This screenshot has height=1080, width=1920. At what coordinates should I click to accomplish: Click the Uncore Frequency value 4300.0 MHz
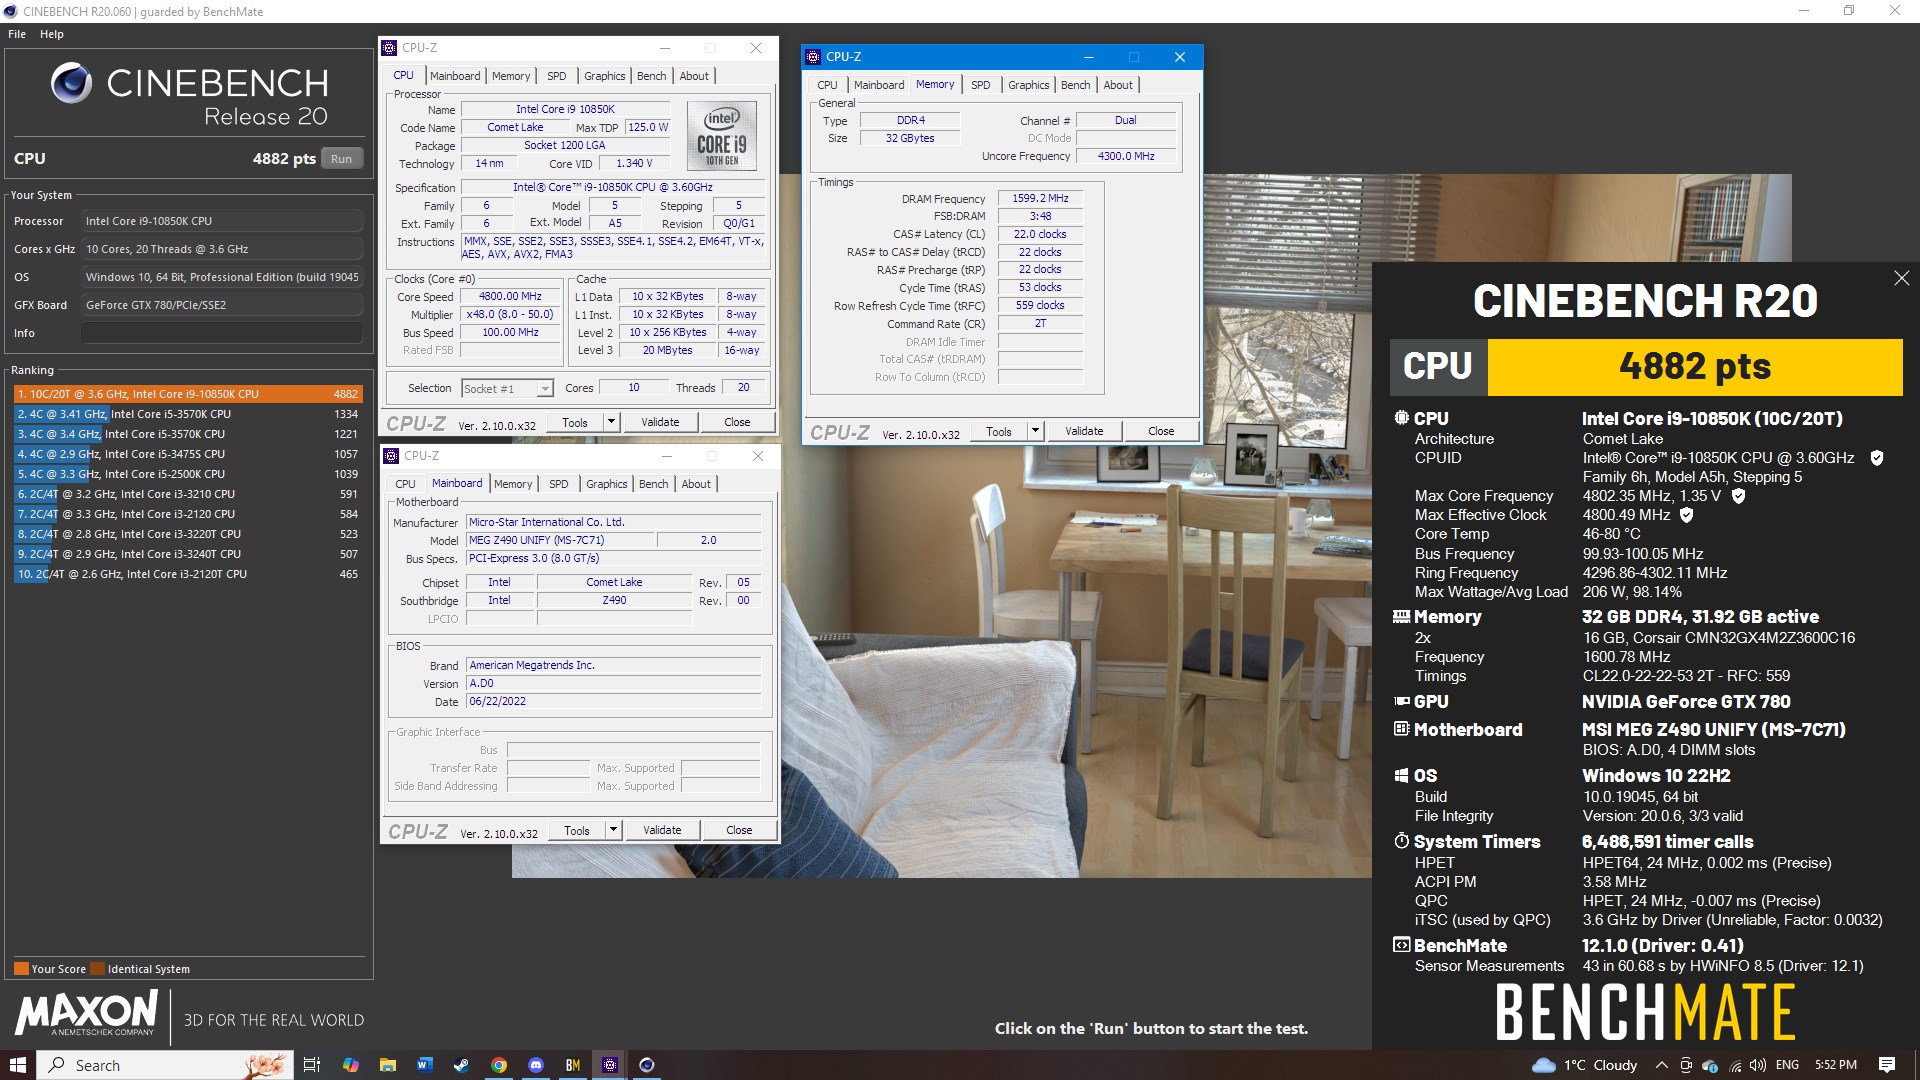pos(1126,156)
